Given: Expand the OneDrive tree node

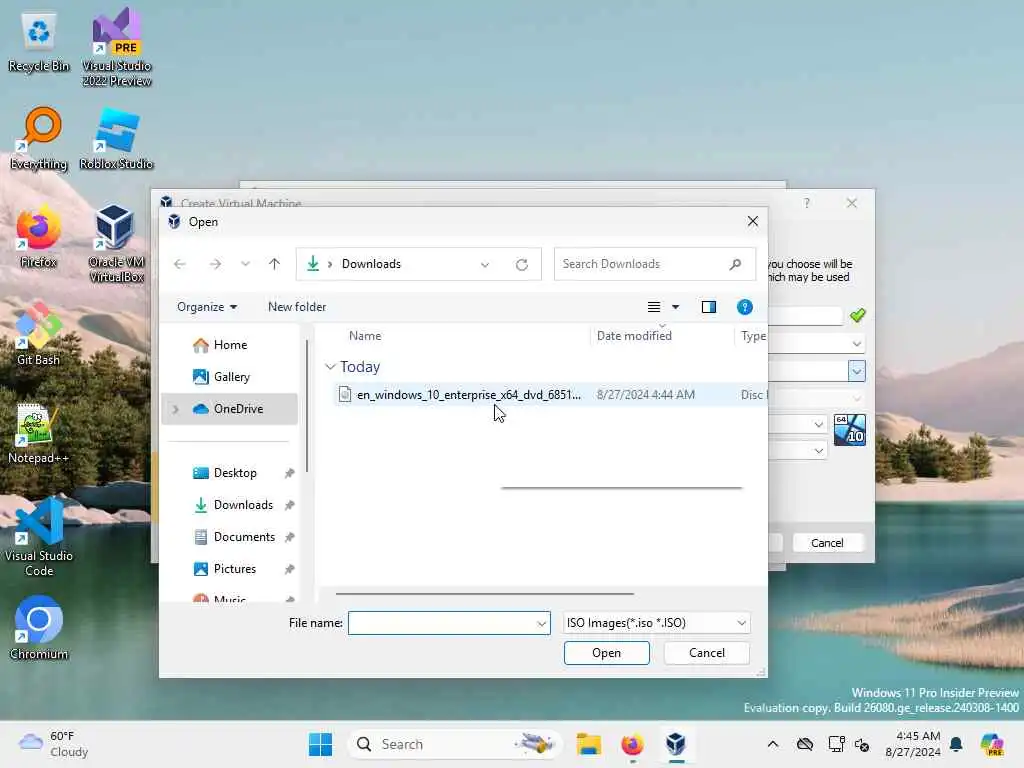Looking at the screenshot, I should pyautogui.click(x=175, y=409).
